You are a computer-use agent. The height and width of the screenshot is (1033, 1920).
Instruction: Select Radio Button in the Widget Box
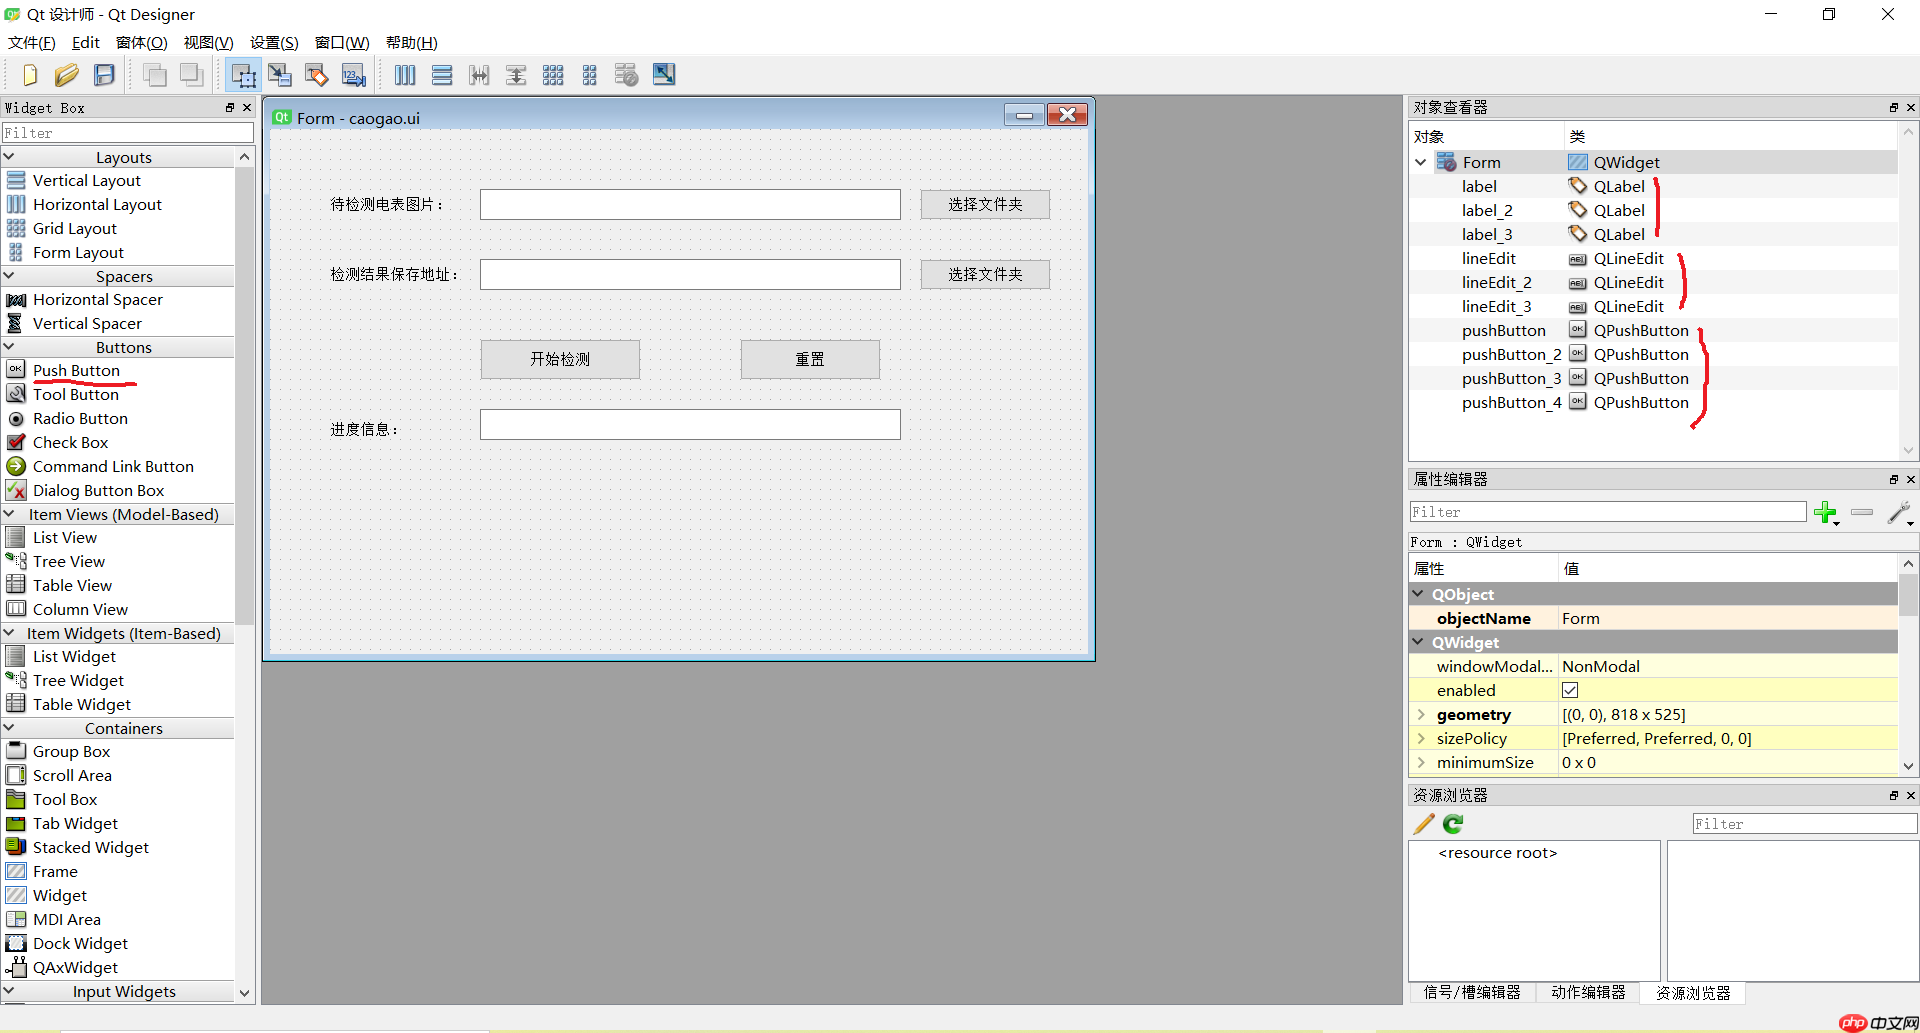(79, 418)
